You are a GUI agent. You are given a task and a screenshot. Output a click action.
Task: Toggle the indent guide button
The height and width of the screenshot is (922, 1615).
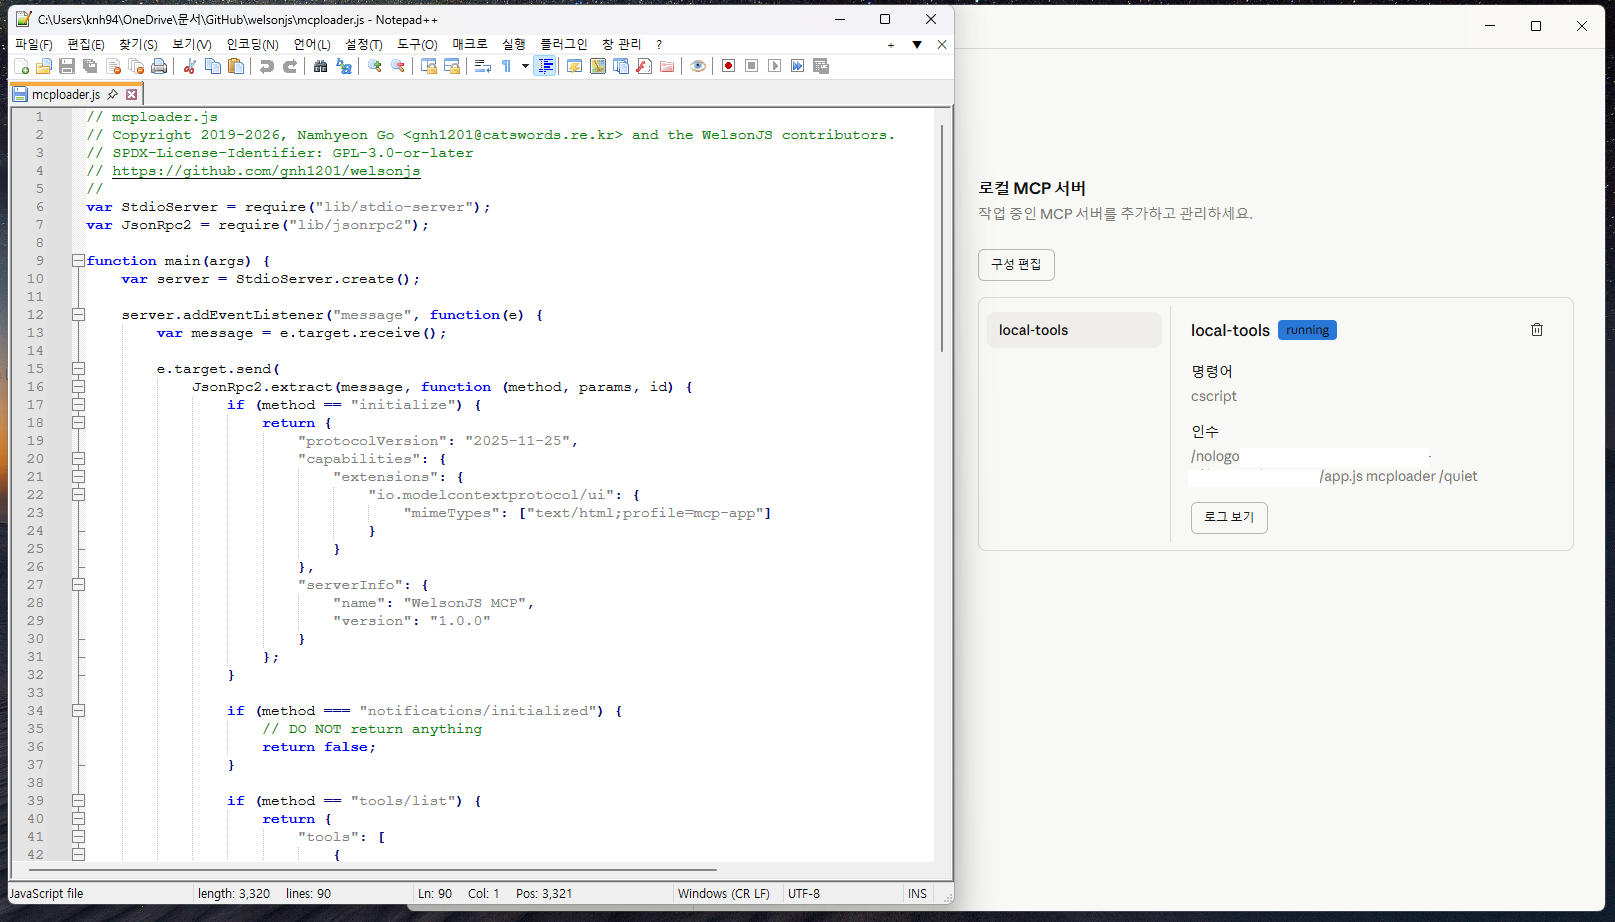[x=546, y=66]
